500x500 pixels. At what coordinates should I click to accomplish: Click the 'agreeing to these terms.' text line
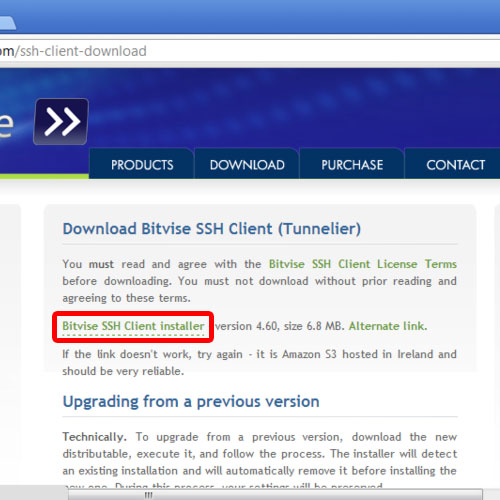(126, 298)
